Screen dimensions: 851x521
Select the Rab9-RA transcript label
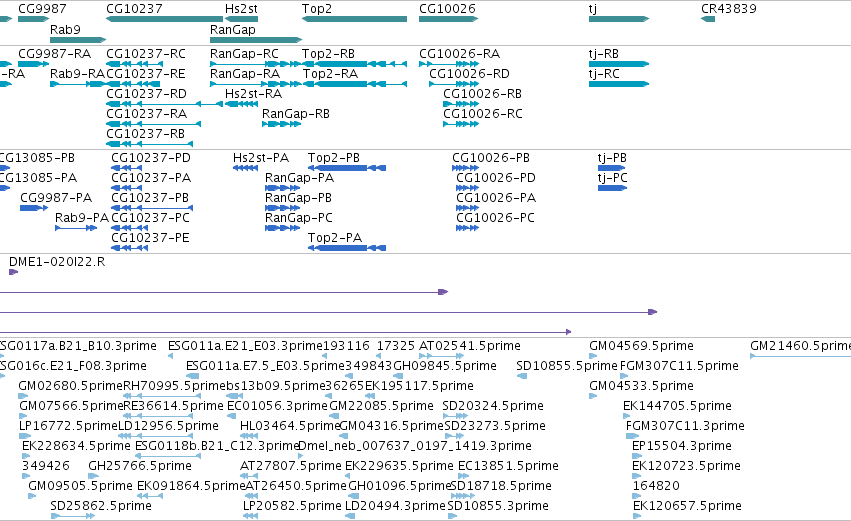pyautogui.click(x=77, y=74)
